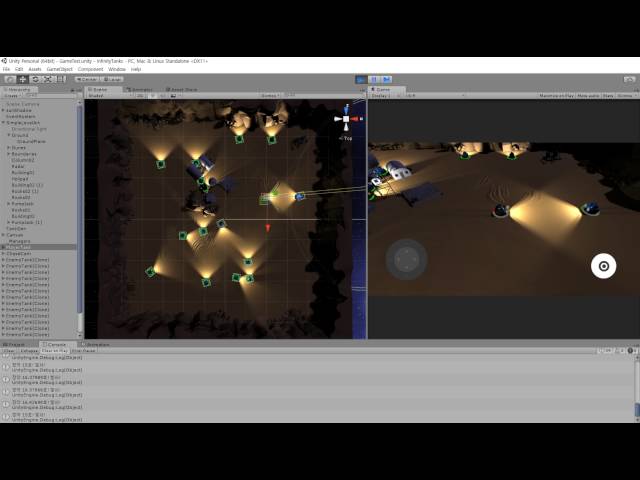Select the Scale tool in toolbar
Viewport: 640px width, 480px height.
click(47, 79)
